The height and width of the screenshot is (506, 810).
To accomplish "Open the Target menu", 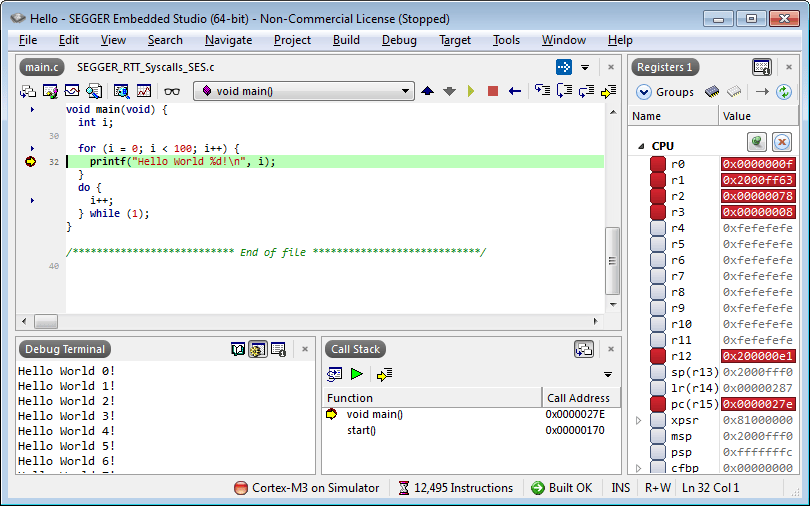I will 455,40.
